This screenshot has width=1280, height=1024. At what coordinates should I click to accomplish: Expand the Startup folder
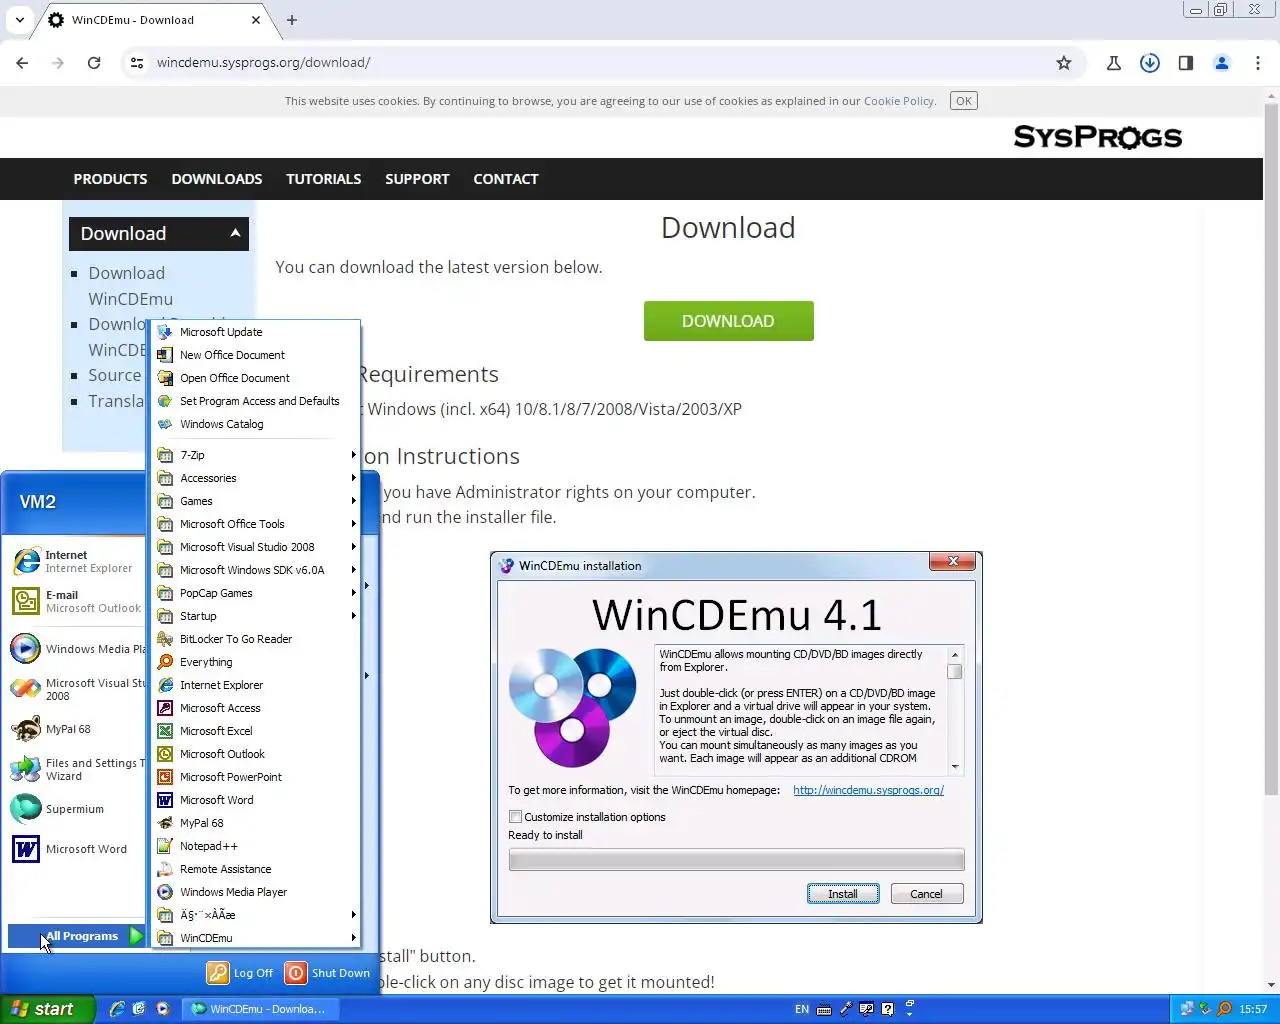point(255,616)
